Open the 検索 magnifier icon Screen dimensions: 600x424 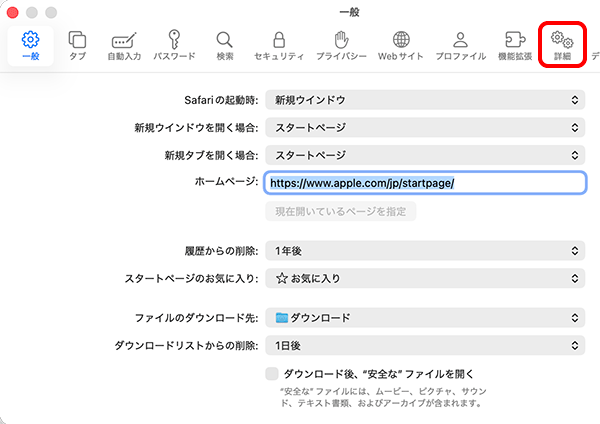coord(225,40)
